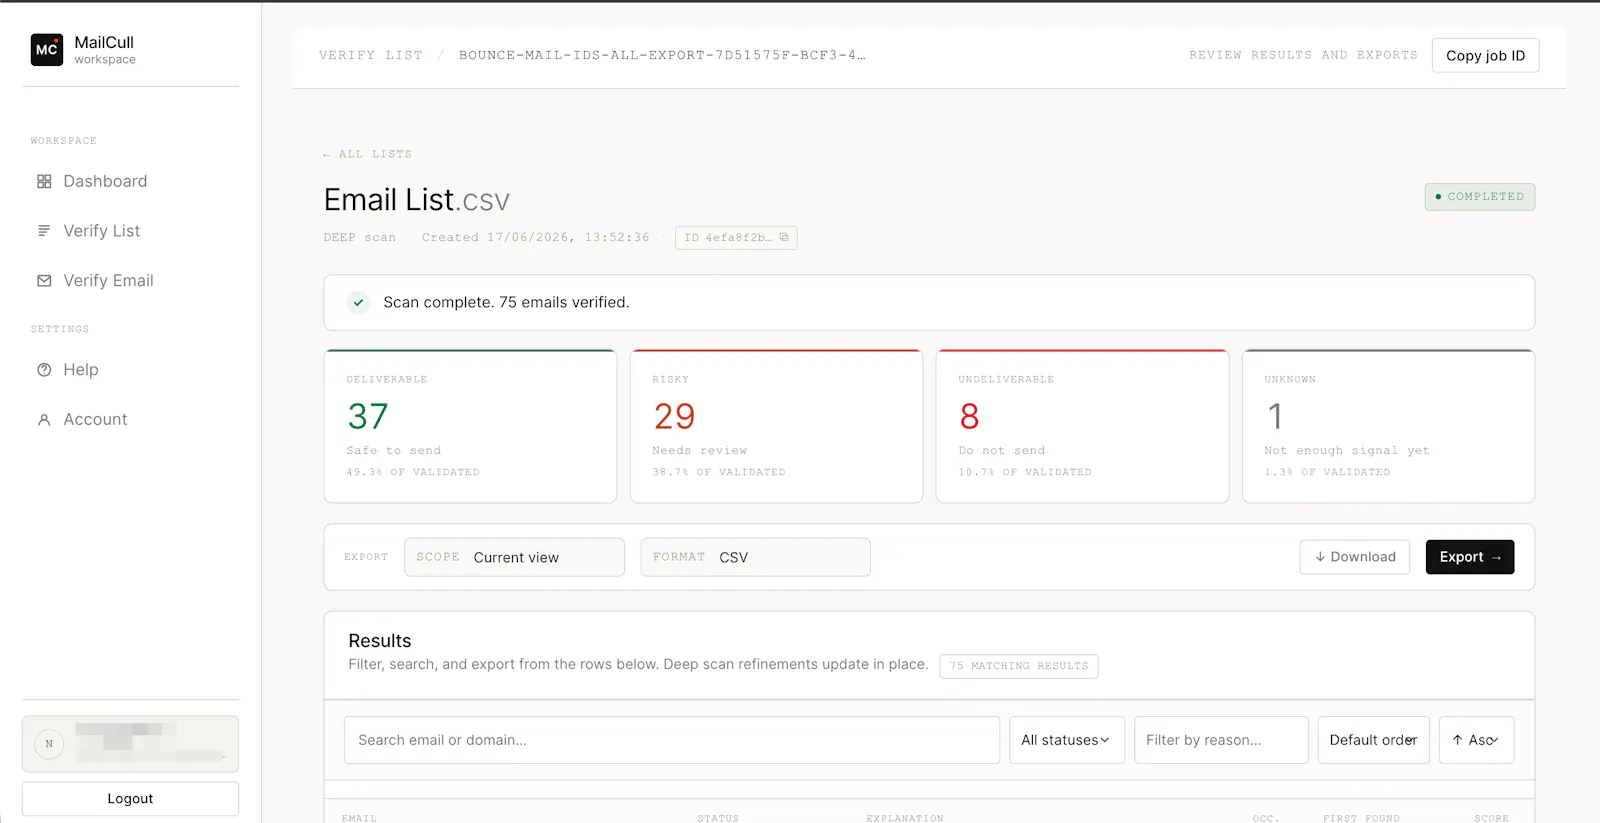Go back to All Lists
The image size is (1600, 823).
point(367,154)
